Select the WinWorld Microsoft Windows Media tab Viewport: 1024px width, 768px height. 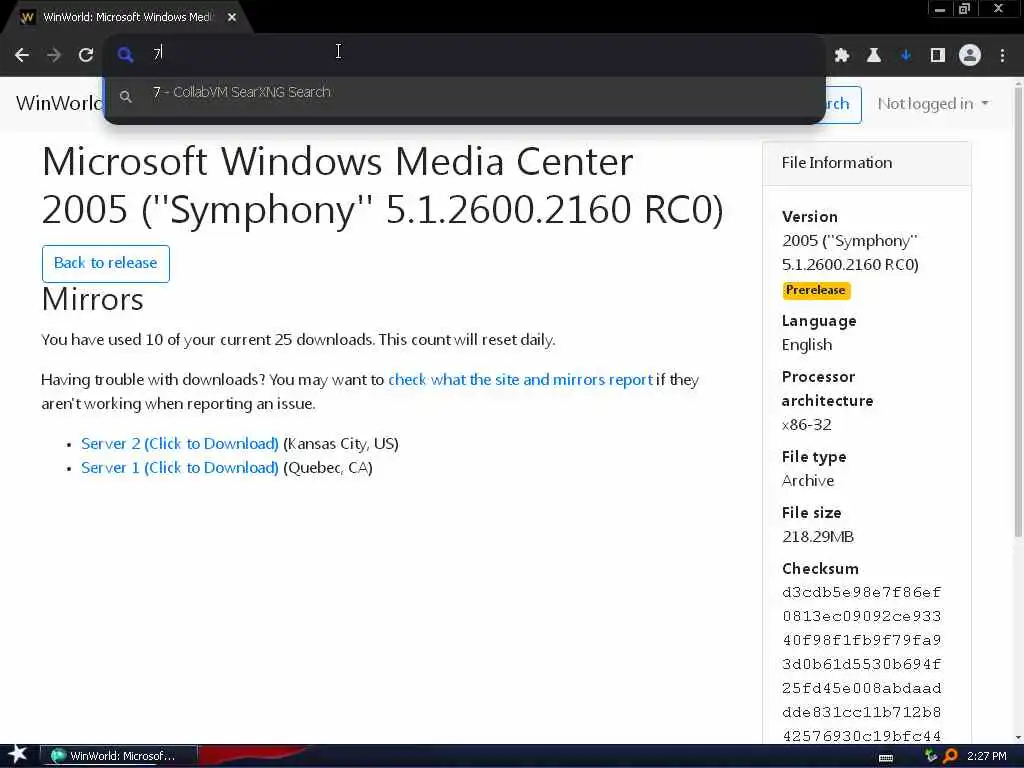(x=127, y=18)
